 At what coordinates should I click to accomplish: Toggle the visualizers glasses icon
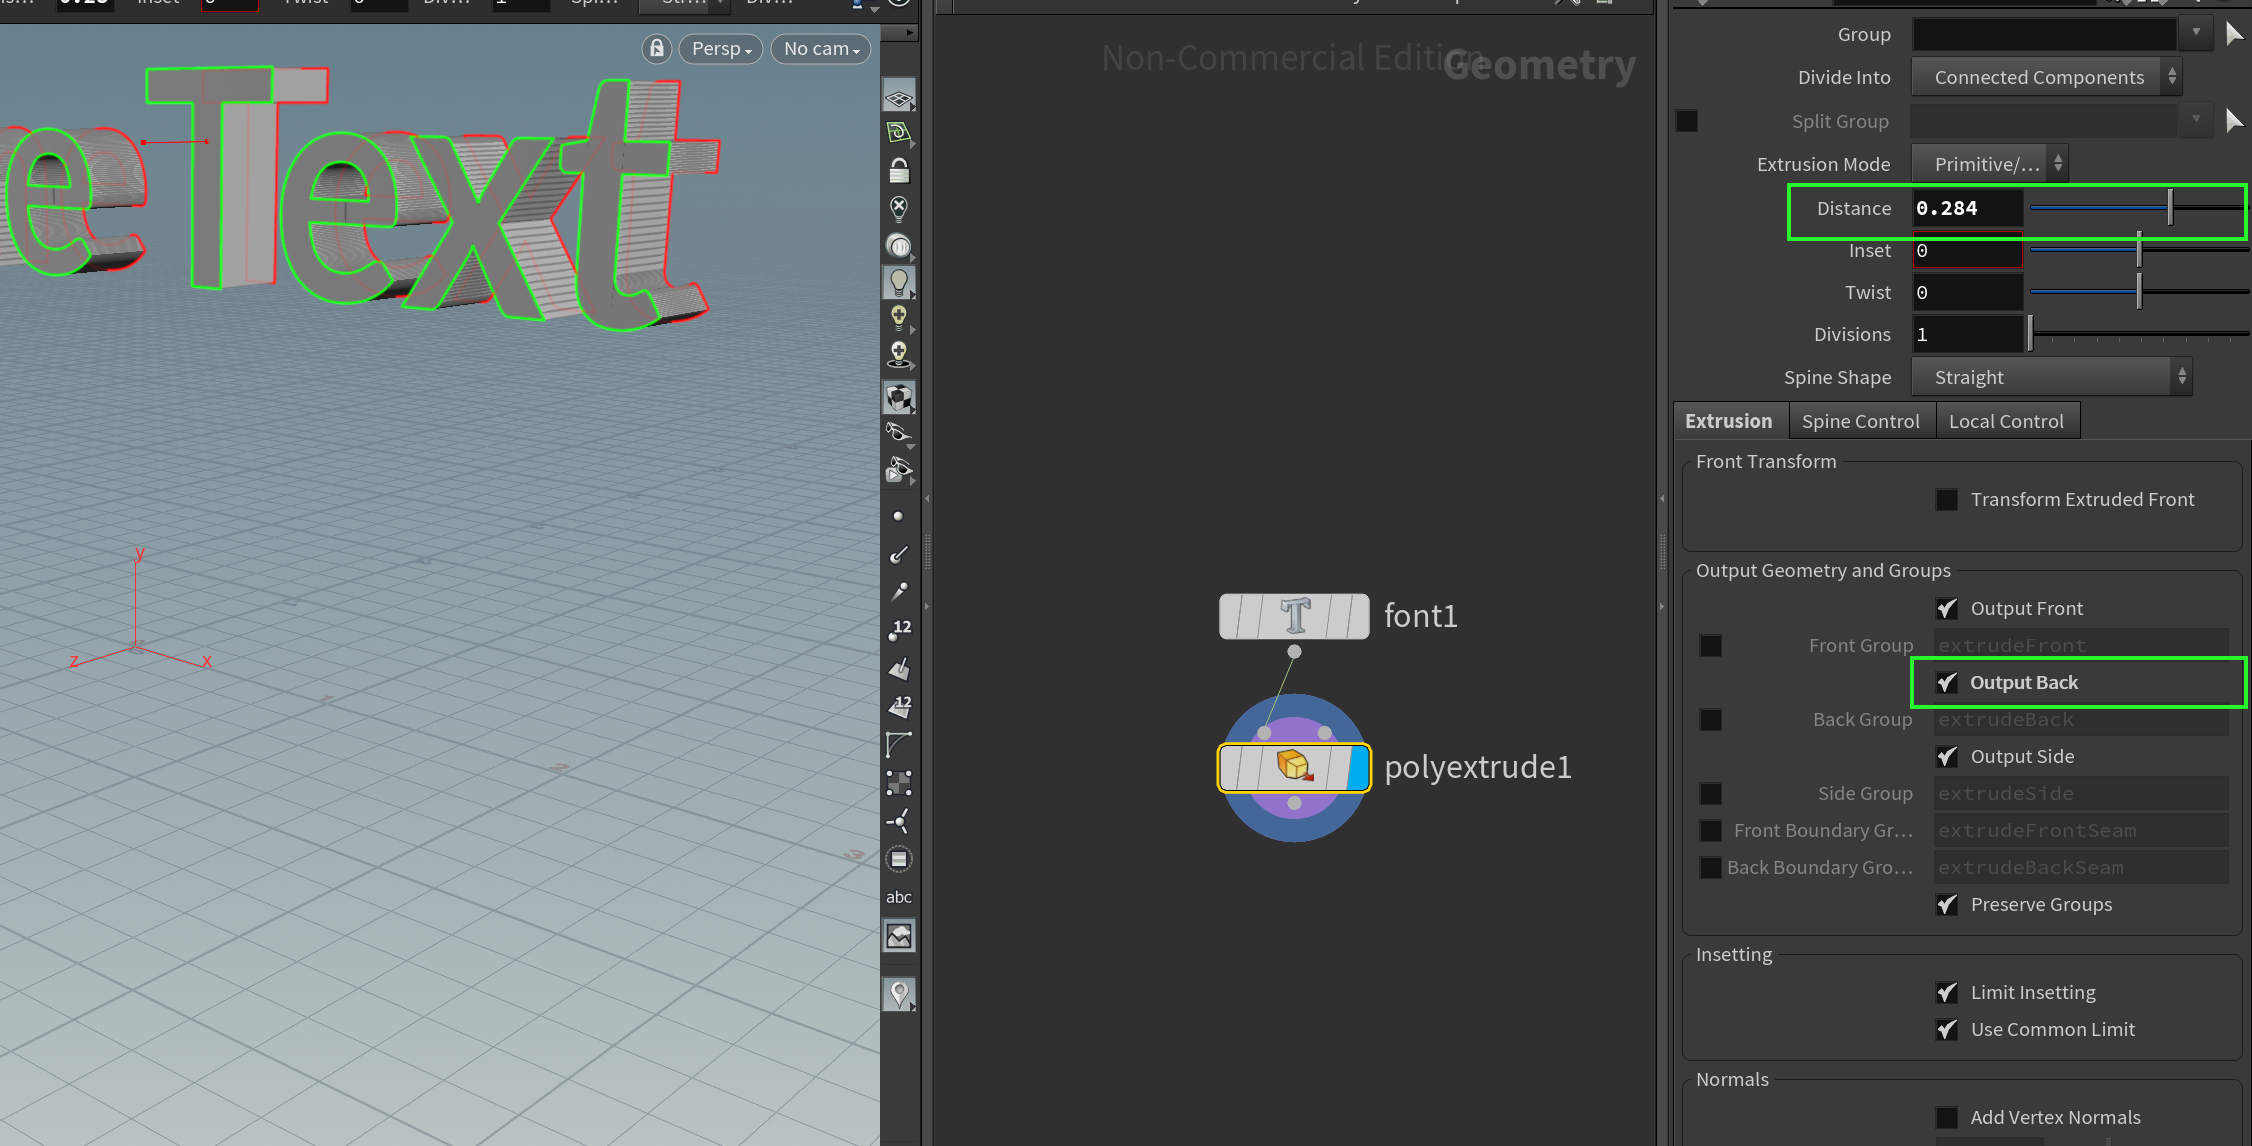(898, 432)
